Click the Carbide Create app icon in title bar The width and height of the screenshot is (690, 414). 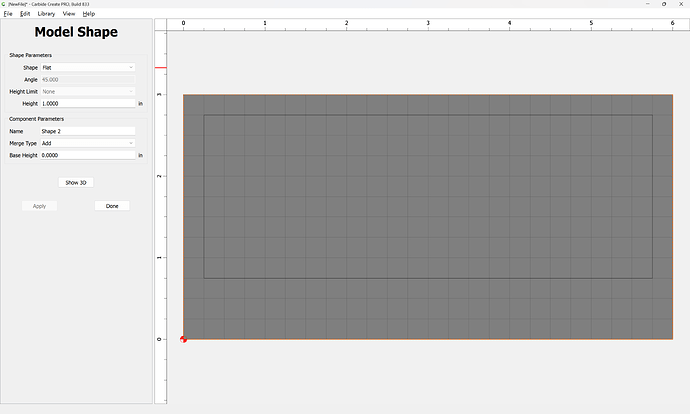(x=4, y=4)
